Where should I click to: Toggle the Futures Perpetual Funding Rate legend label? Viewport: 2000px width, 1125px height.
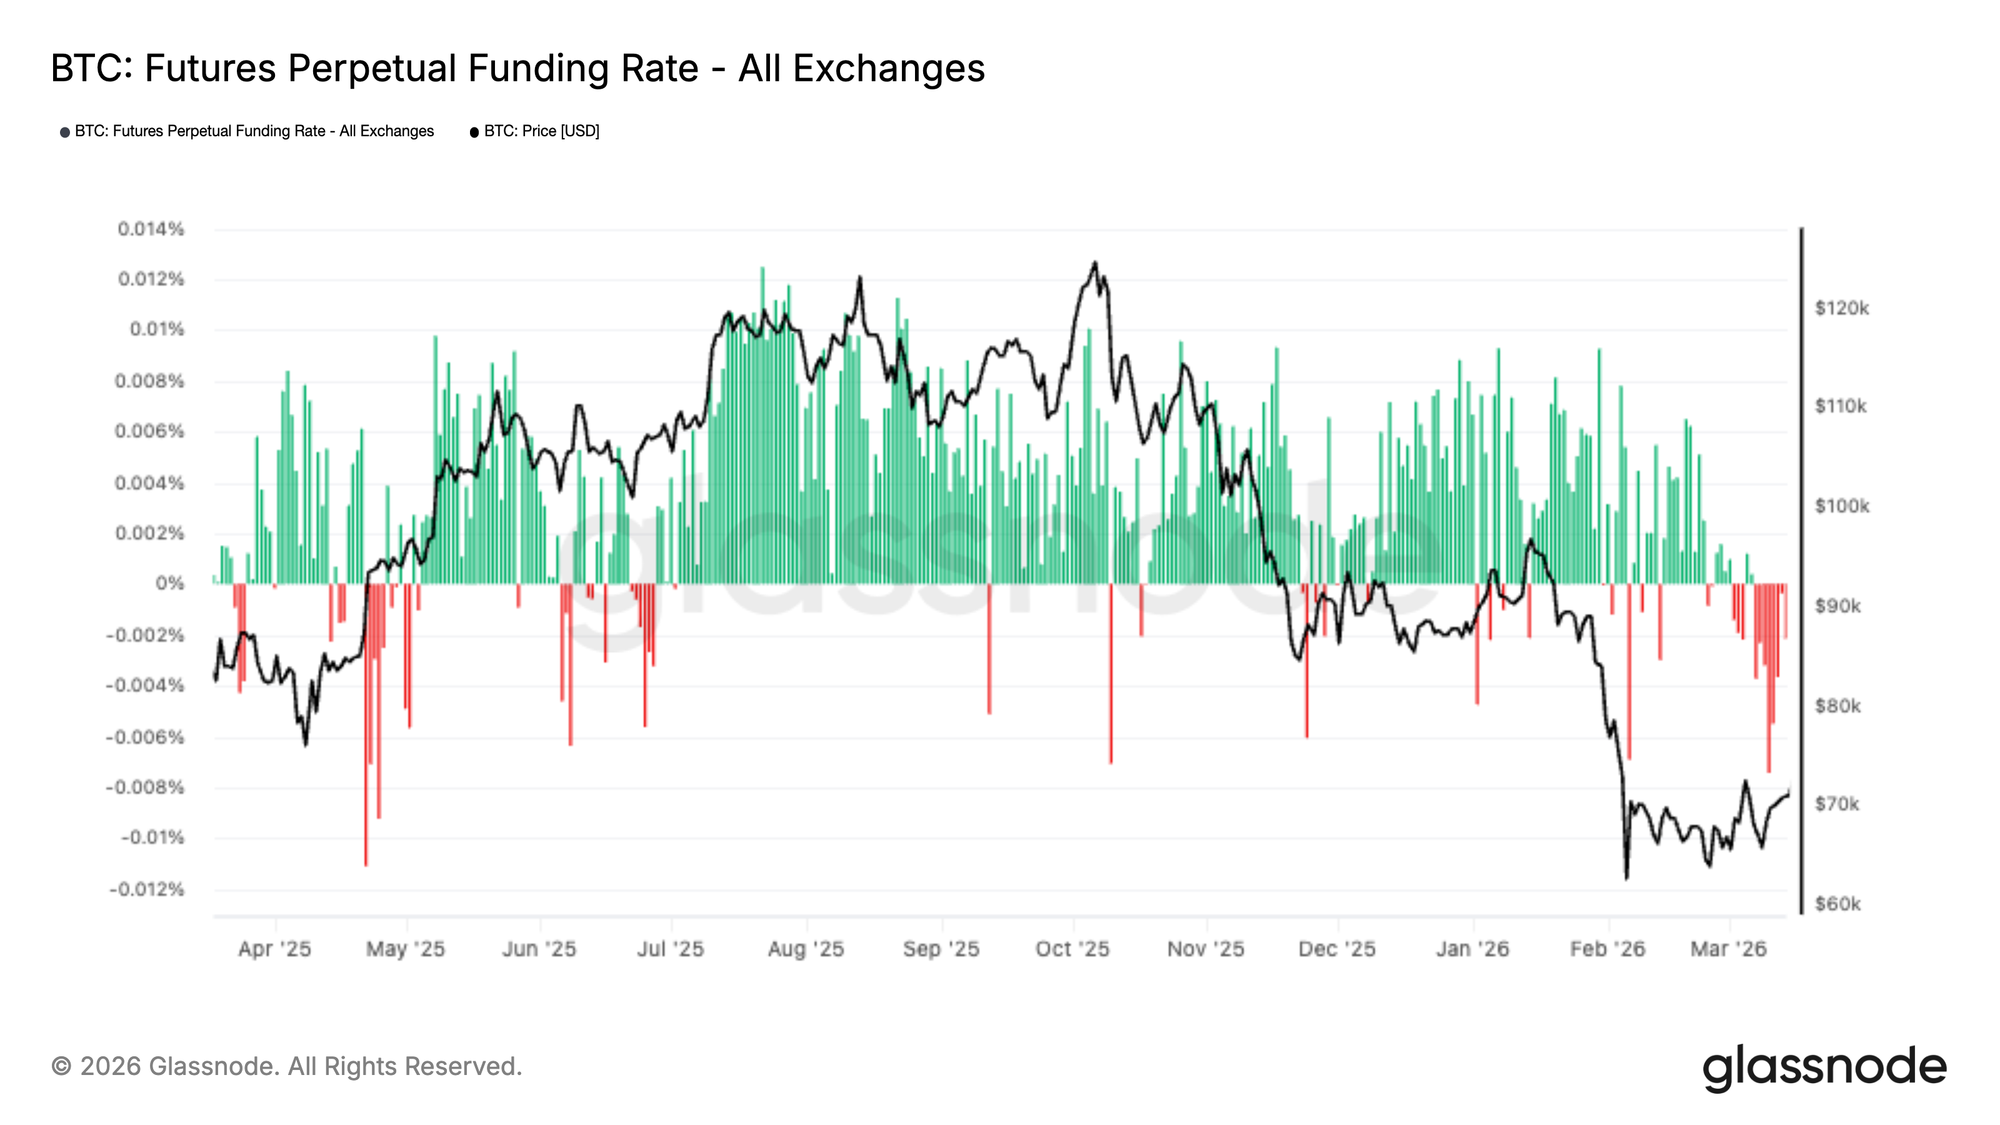pyautogui.click(x=254, y=131)
